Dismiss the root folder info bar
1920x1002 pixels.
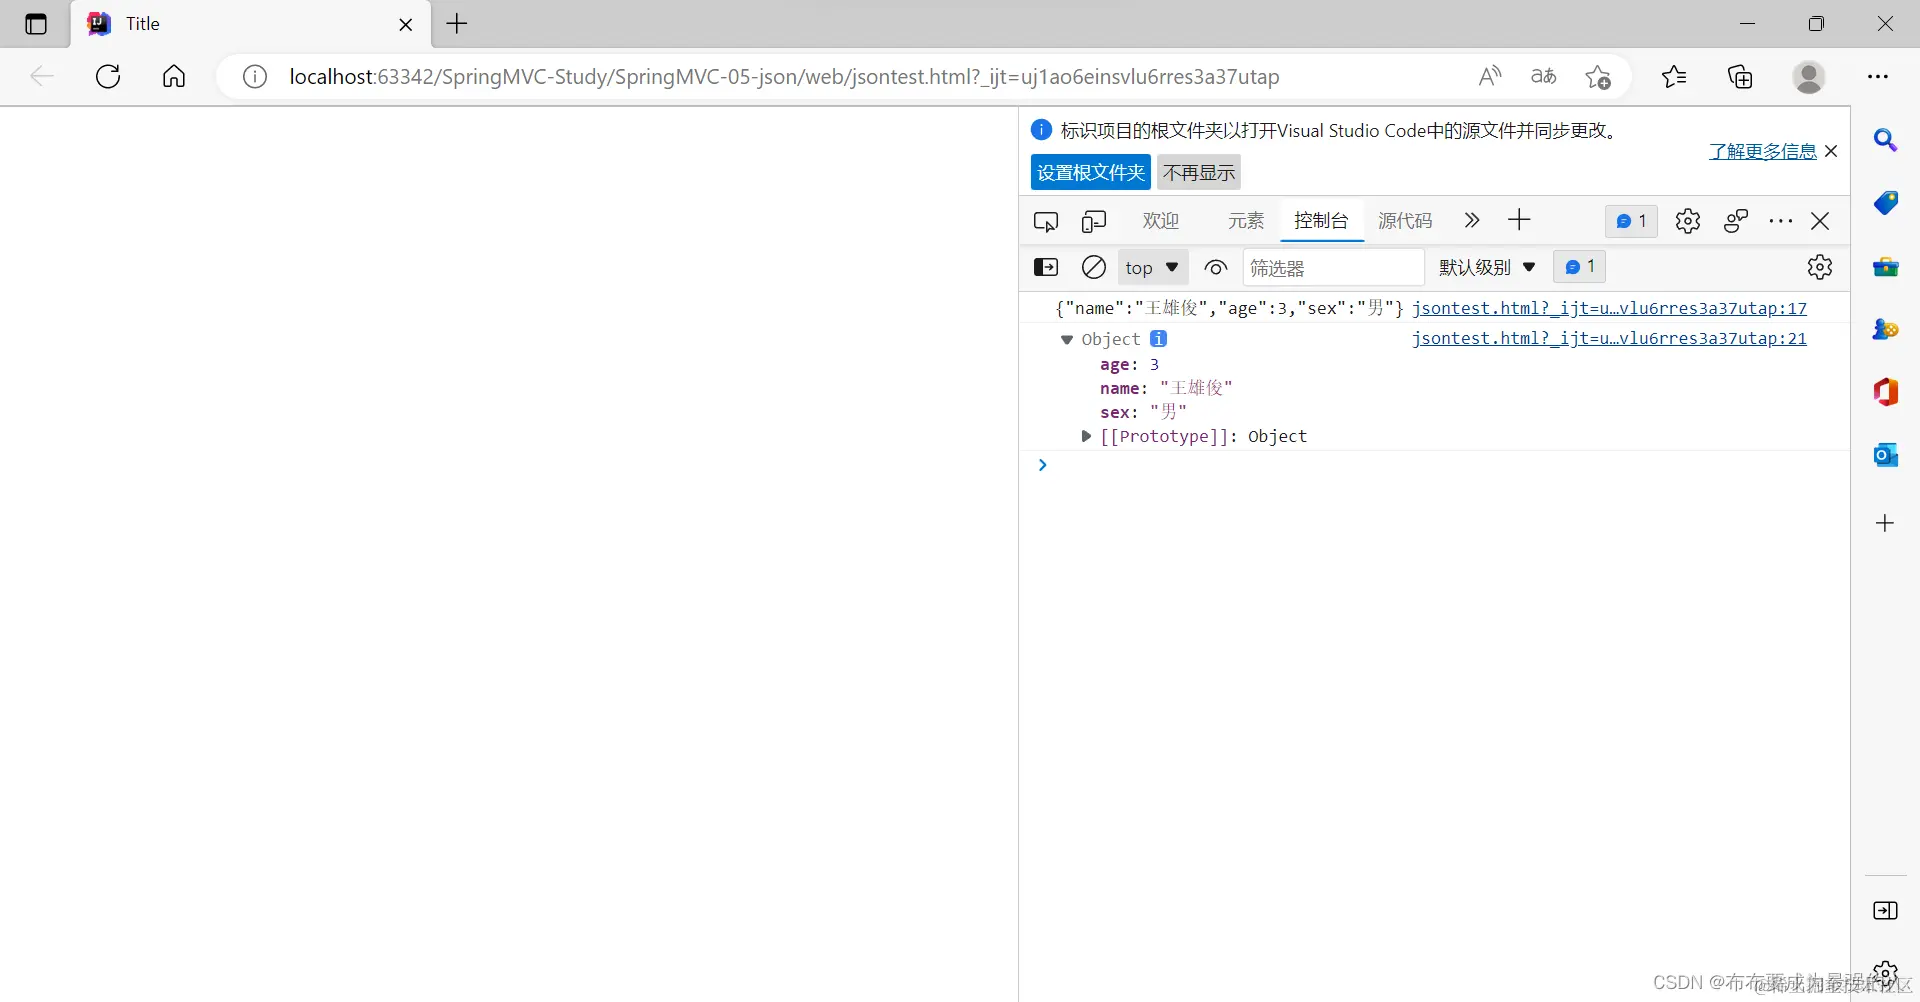pyautogui.click(x=1831, y=151)
